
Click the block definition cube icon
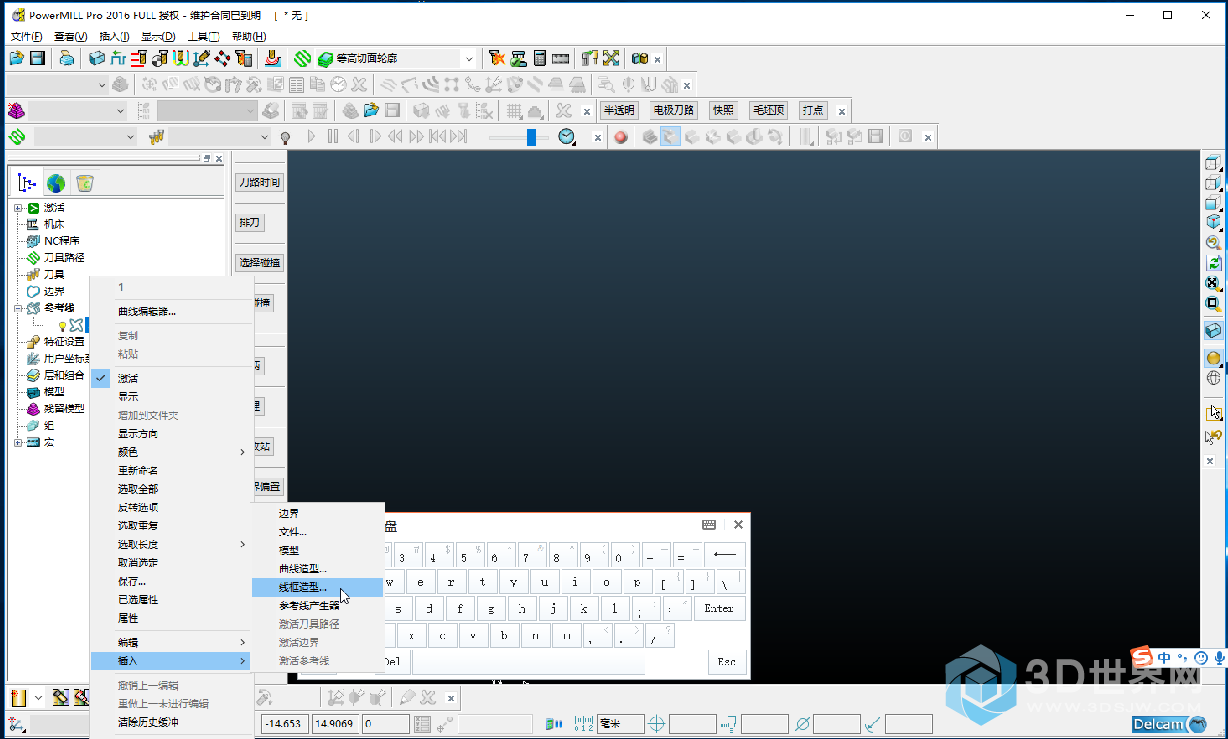coord(97,59)
